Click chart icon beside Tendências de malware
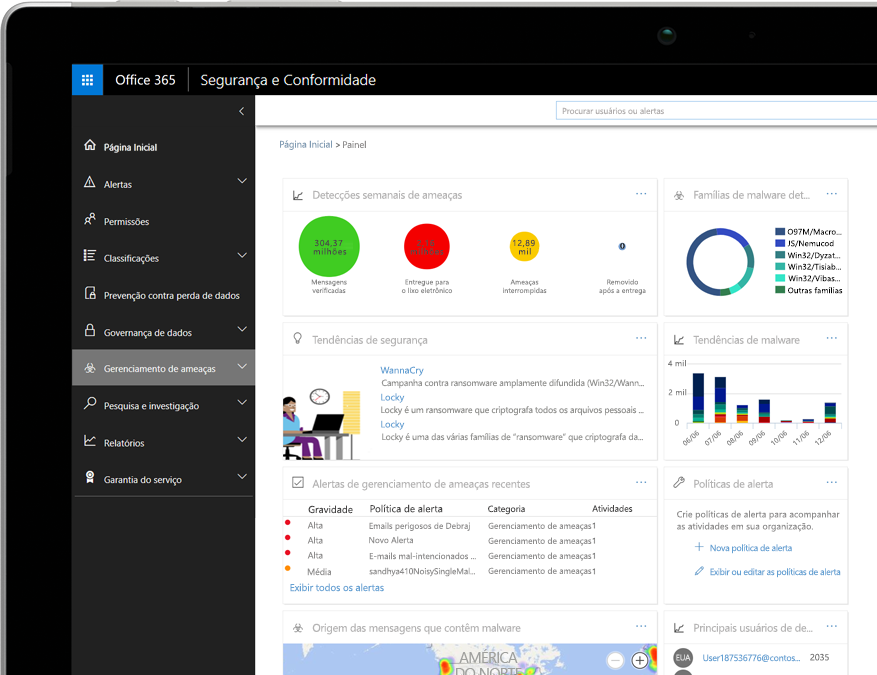Image resolution: width=877 pixels, height=675 pixels. 679,339
